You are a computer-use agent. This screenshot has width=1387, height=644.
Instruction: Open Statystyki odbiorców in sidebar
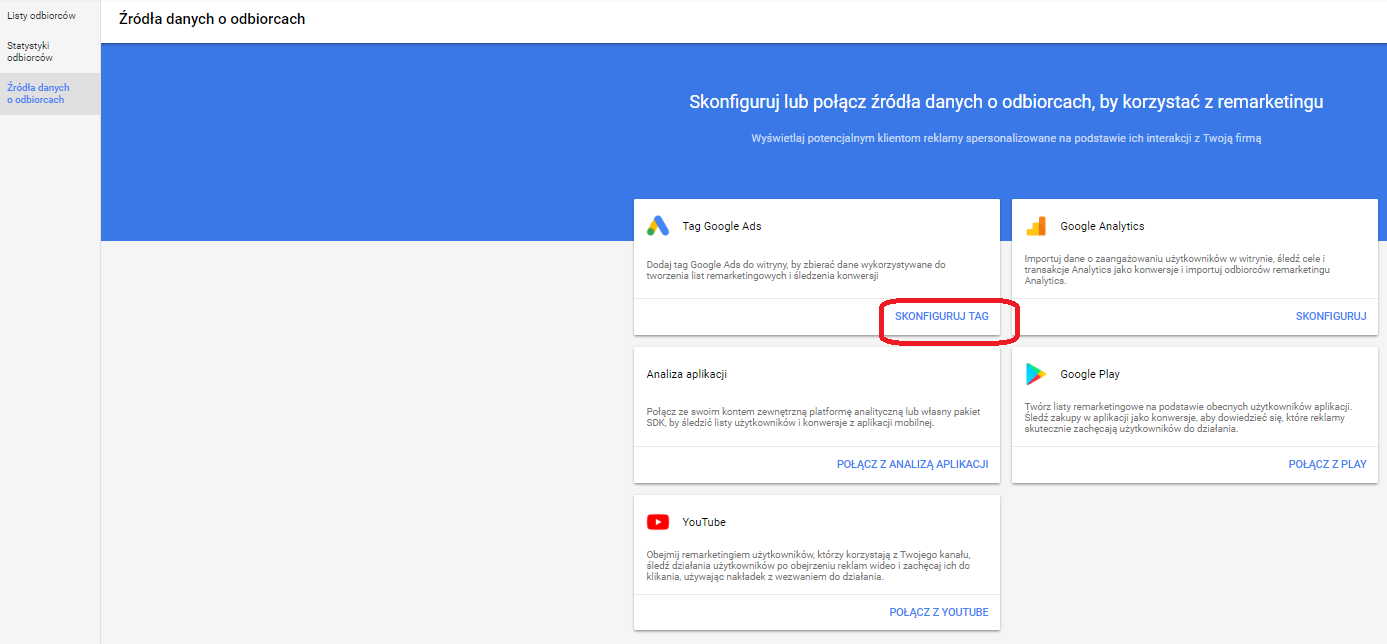coord(30,52)
